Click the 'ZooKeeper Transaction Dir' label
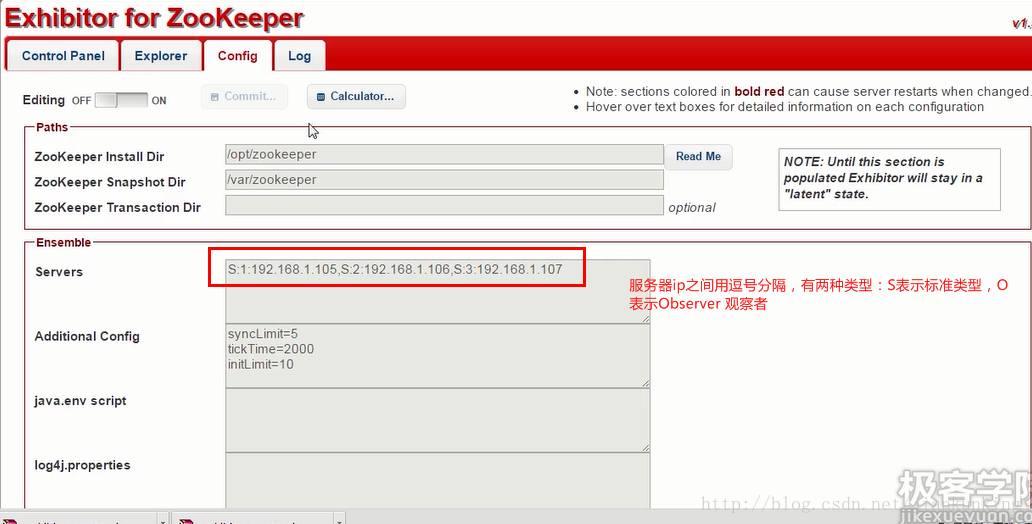Image resolution: width=1032 pixels, height=524 pixels. [x=118, y=207]
